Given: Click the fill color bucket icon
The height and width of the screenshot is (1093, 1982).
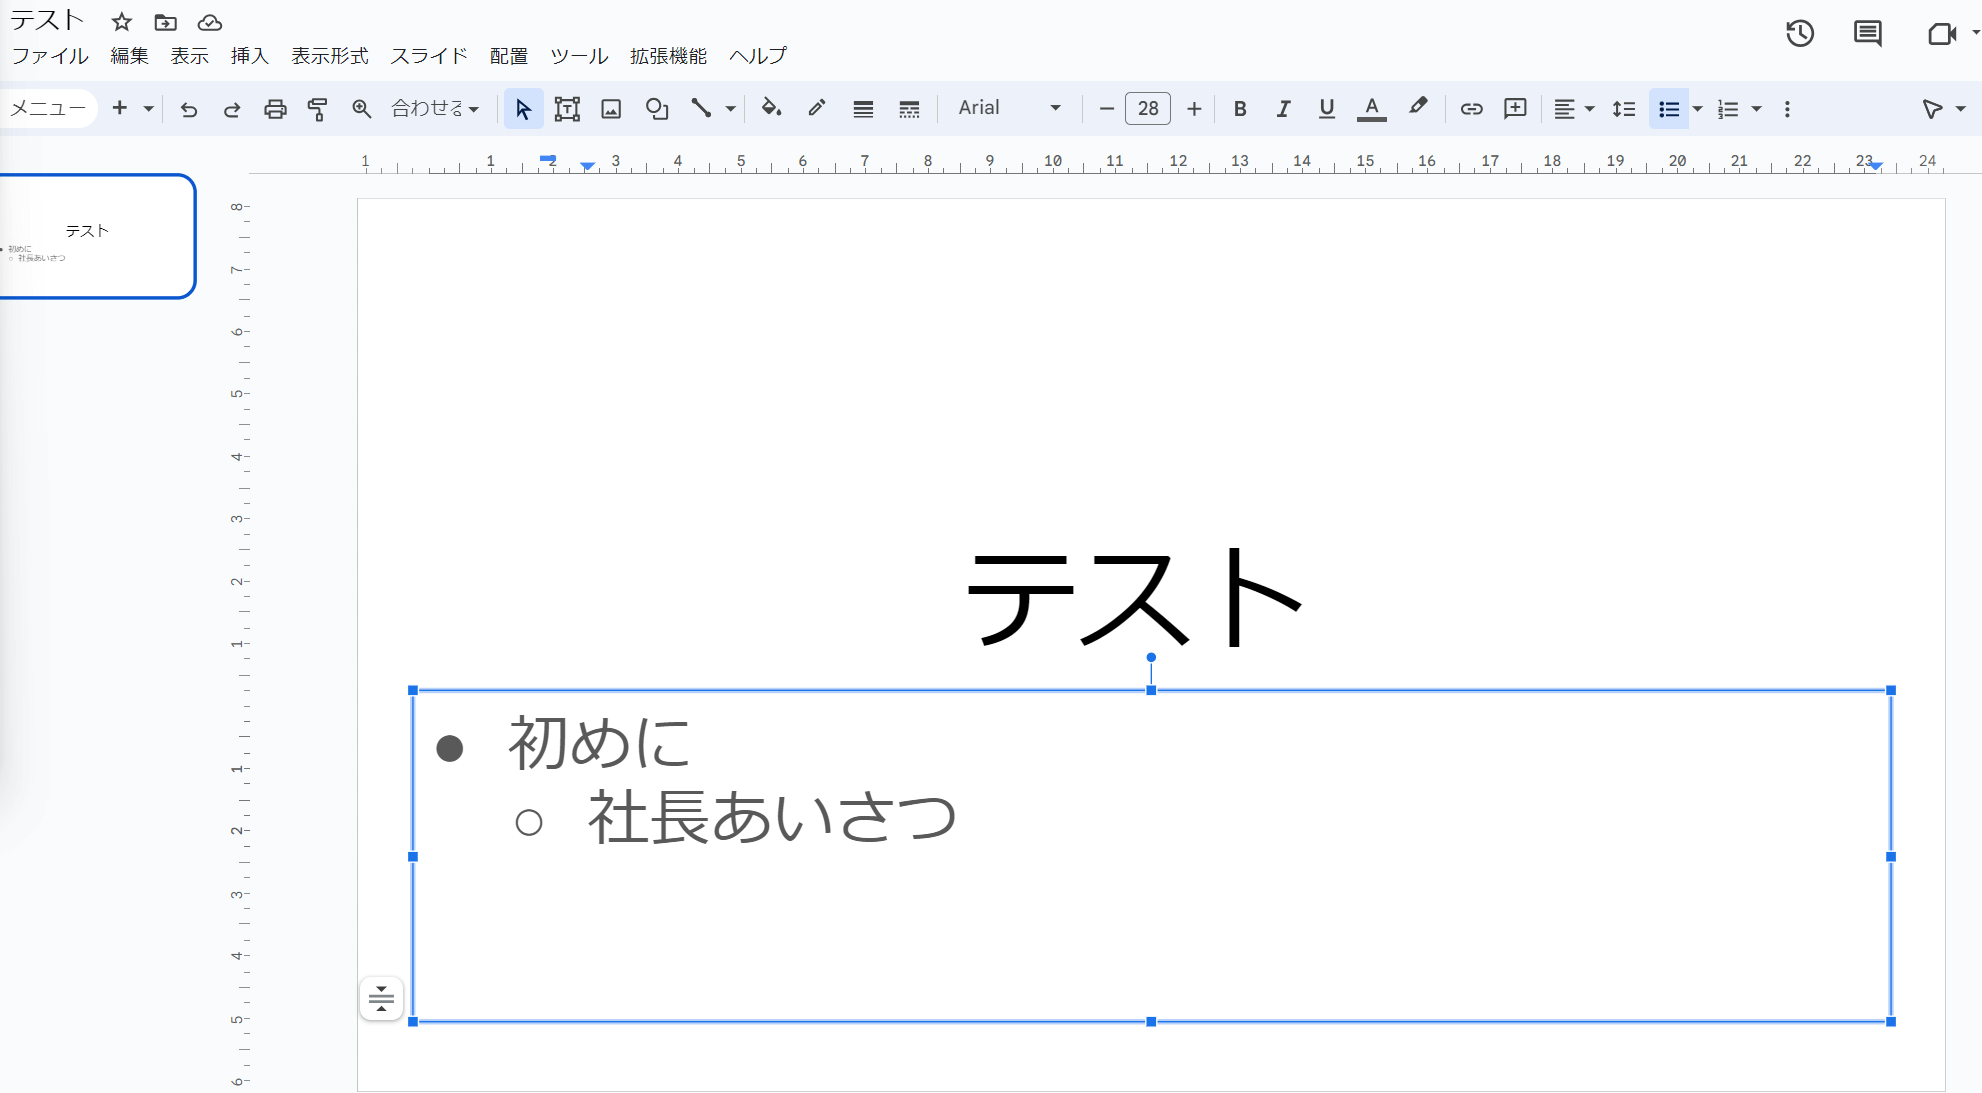Looking at the screenshot, I should pos(771,108).
